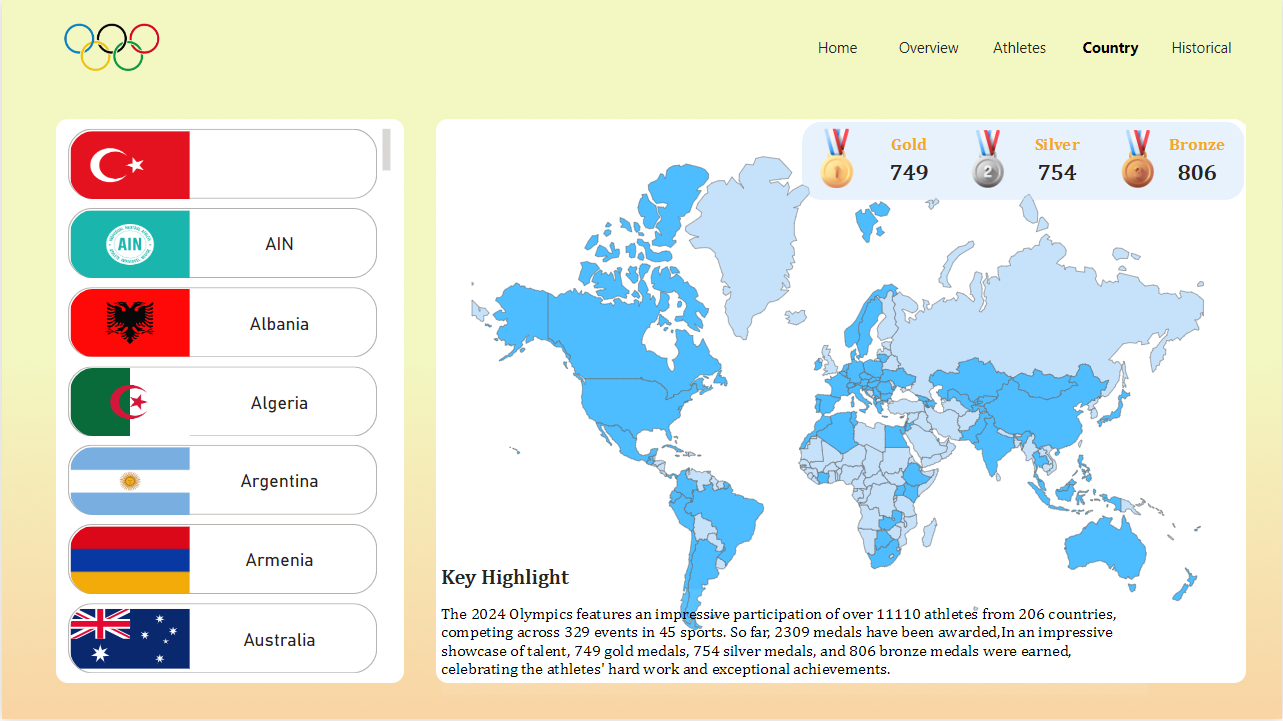Choose Argentina in the country list
The width and height of the screenshot is (1283, 721).
pyautogui.click(x=223, y=480)
